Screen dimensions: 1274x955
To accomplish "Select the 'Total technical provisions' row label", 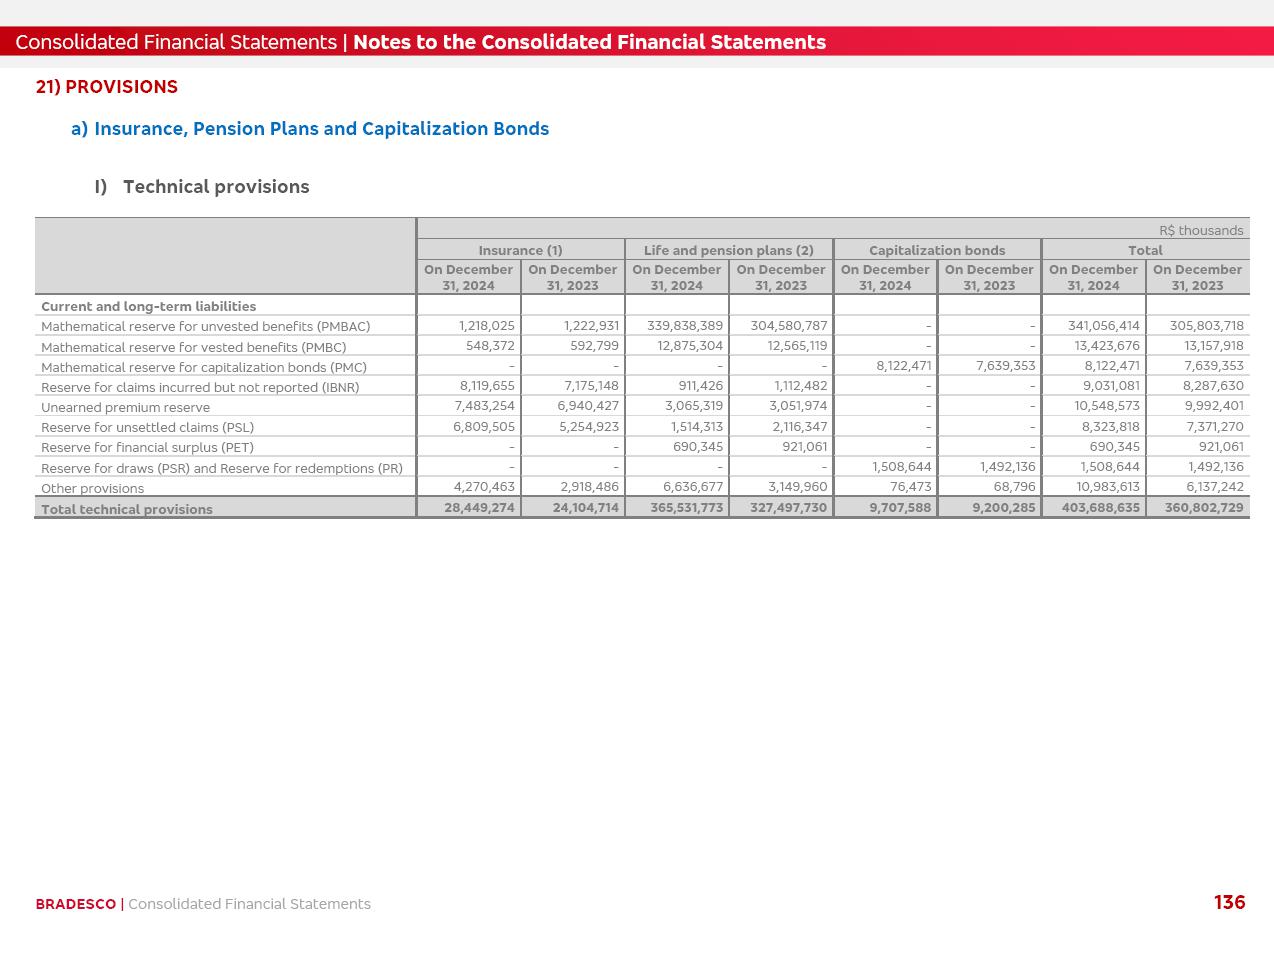I will 126,509.
